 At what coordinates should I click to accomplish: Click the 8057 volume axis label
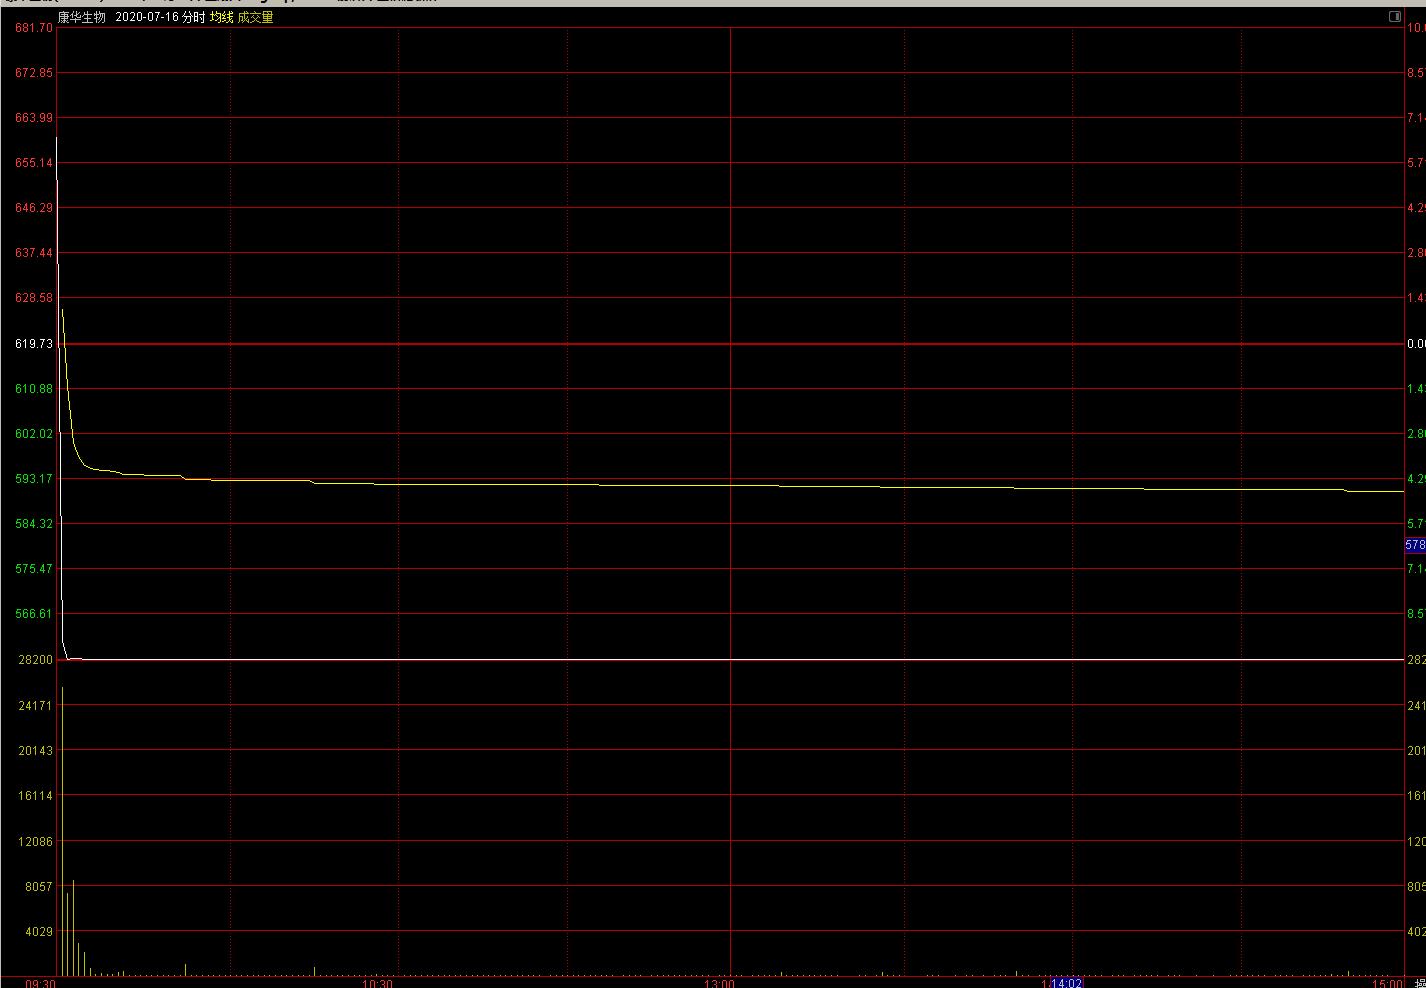click(39, 887)
